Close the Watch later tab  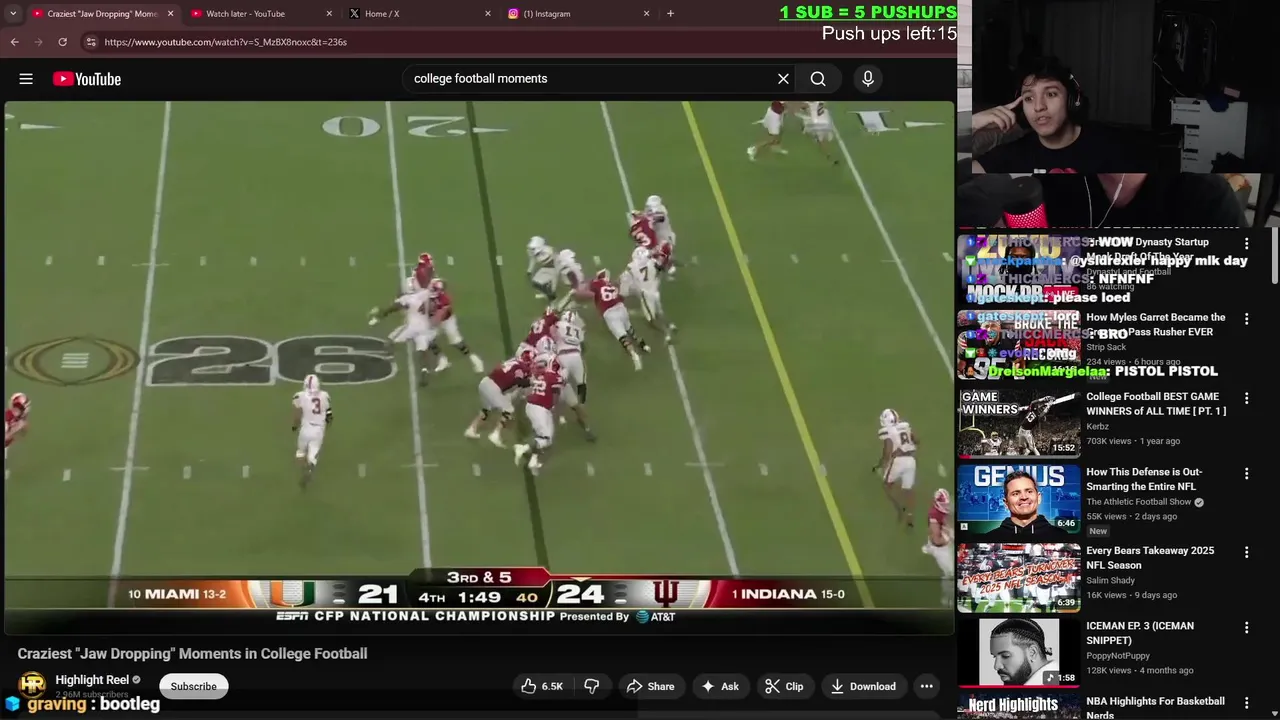pos(329,14)
